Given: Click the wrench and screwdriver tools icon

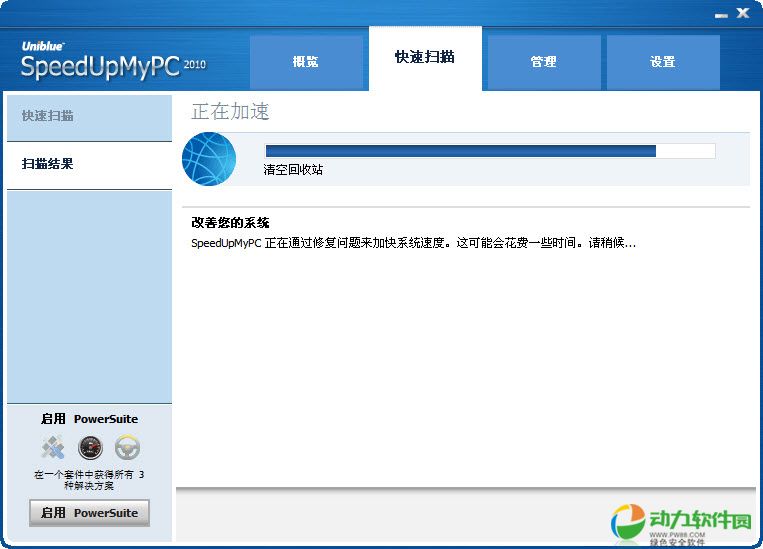Looking at the screenshot, I should click(x=52, y=447).
